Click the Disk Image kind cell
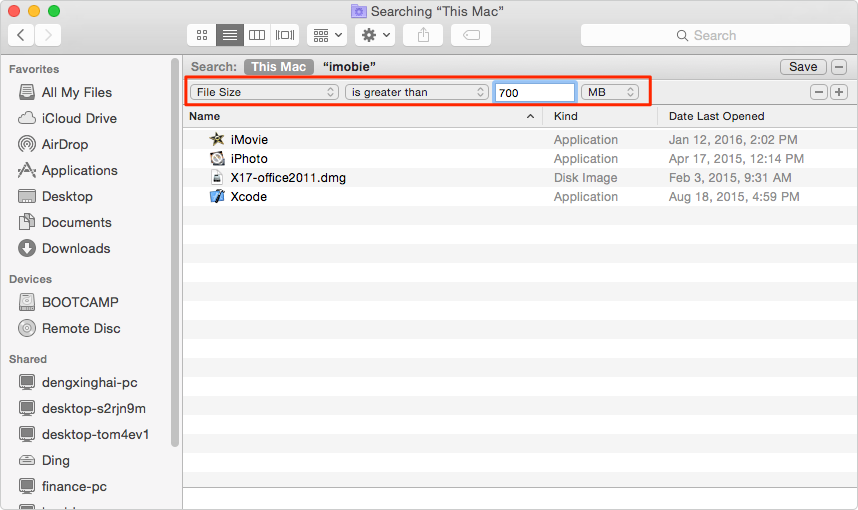The image size is (858, 510). tap(585, 178)
